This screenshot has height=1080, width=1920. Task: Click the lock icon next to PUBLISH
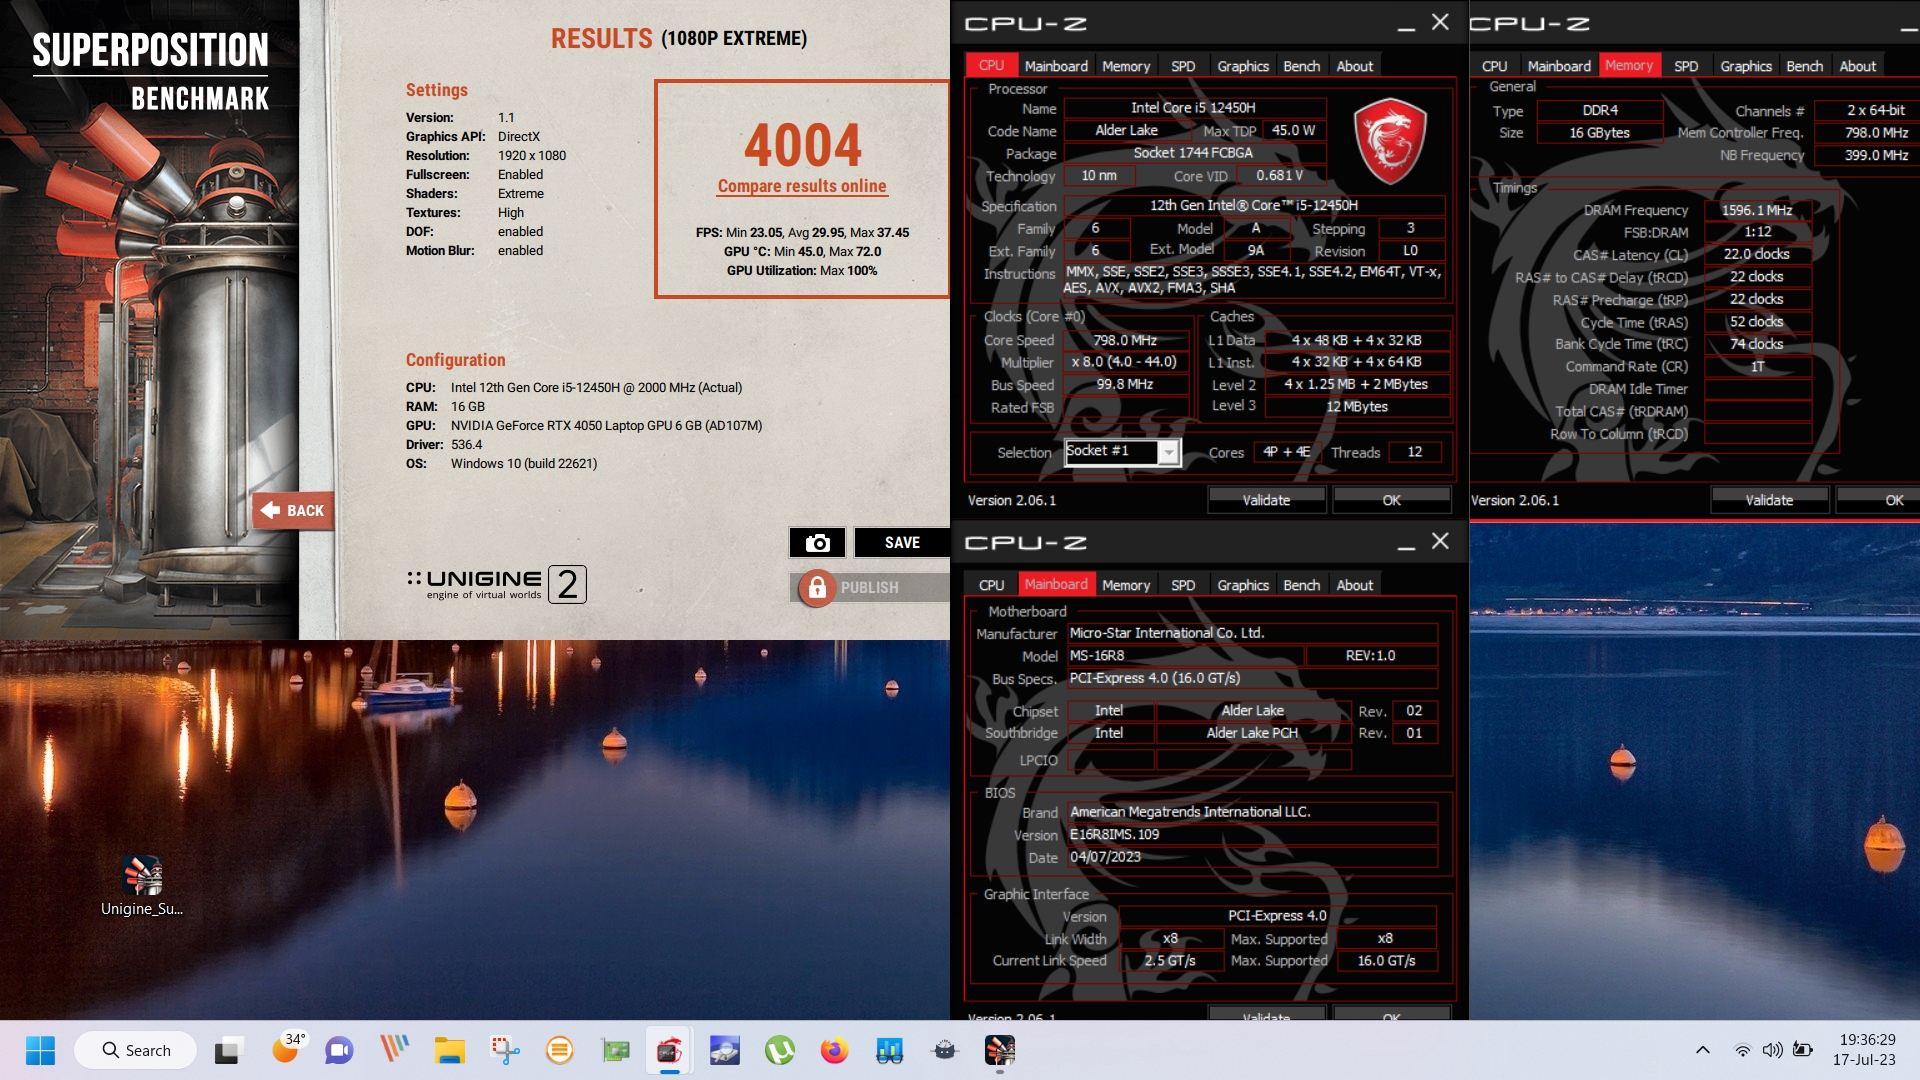coord(817,588)
